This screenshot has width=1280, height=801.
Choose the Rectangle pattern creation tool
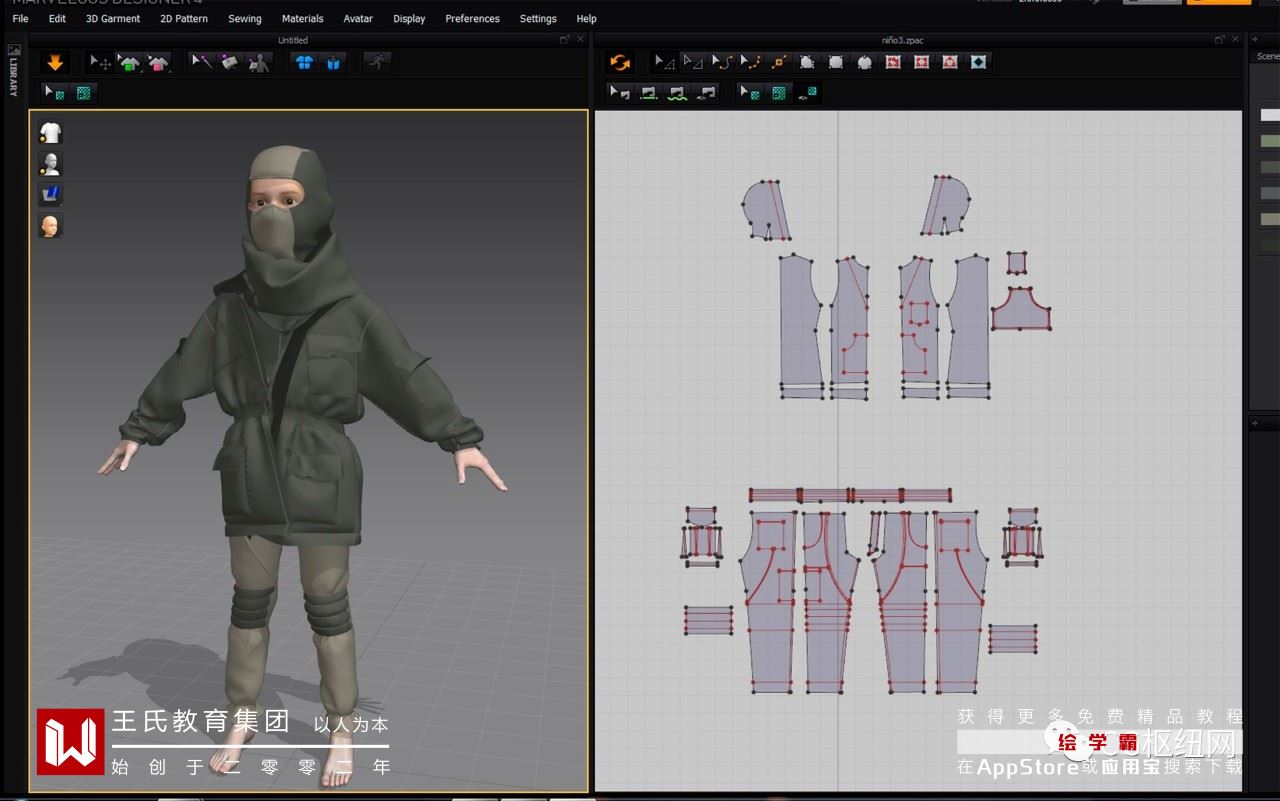(x=836, y=62)
